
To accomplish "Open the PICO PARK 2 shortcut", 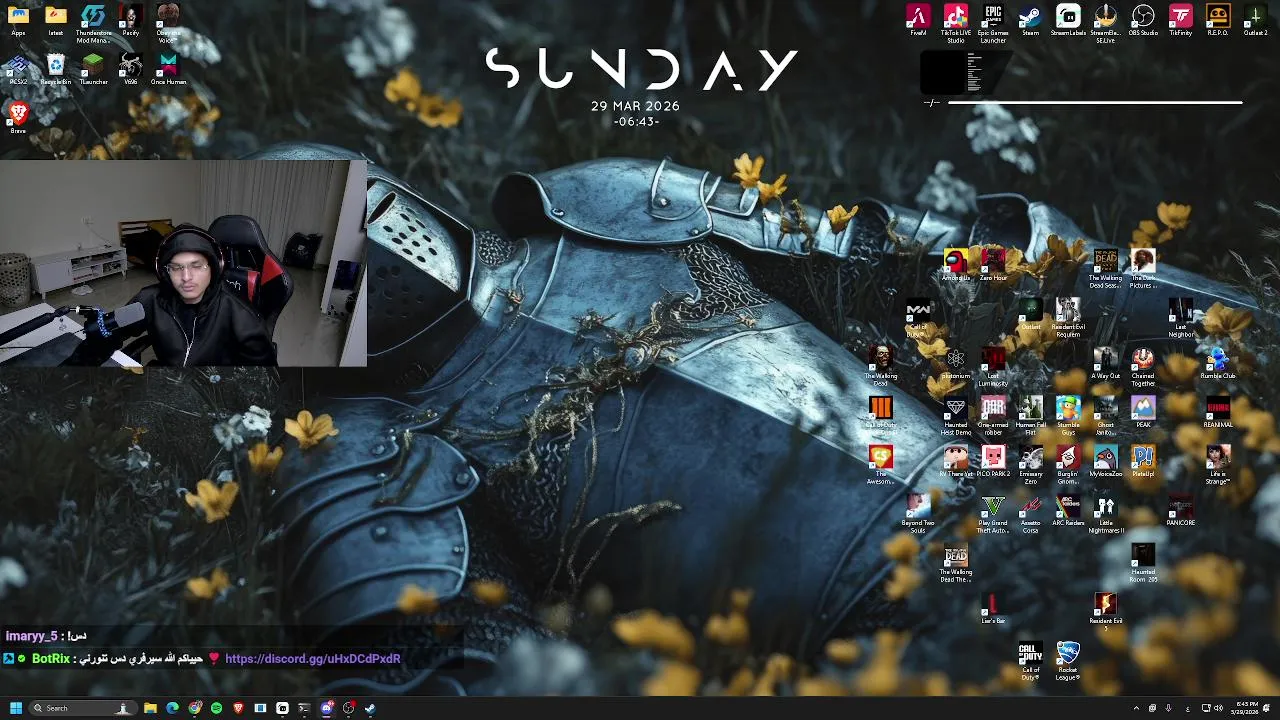I will 993,461.
